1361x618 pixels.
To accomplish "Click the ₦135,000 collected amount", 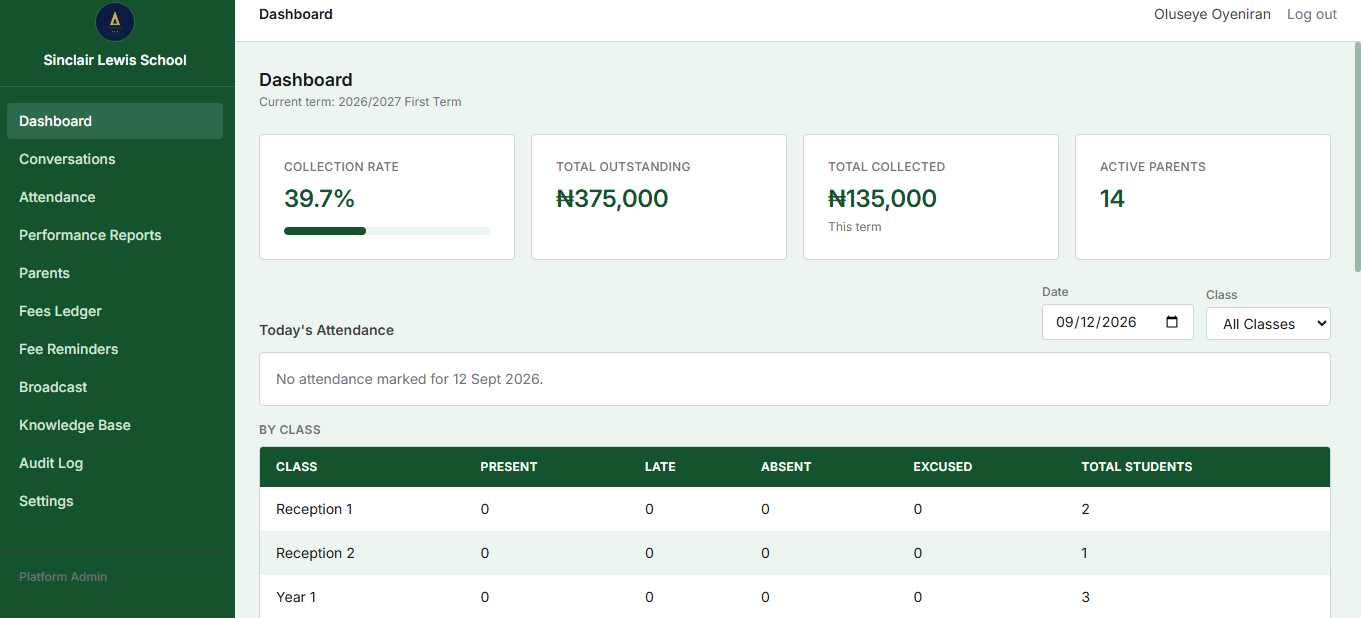I will coord(883,199).
